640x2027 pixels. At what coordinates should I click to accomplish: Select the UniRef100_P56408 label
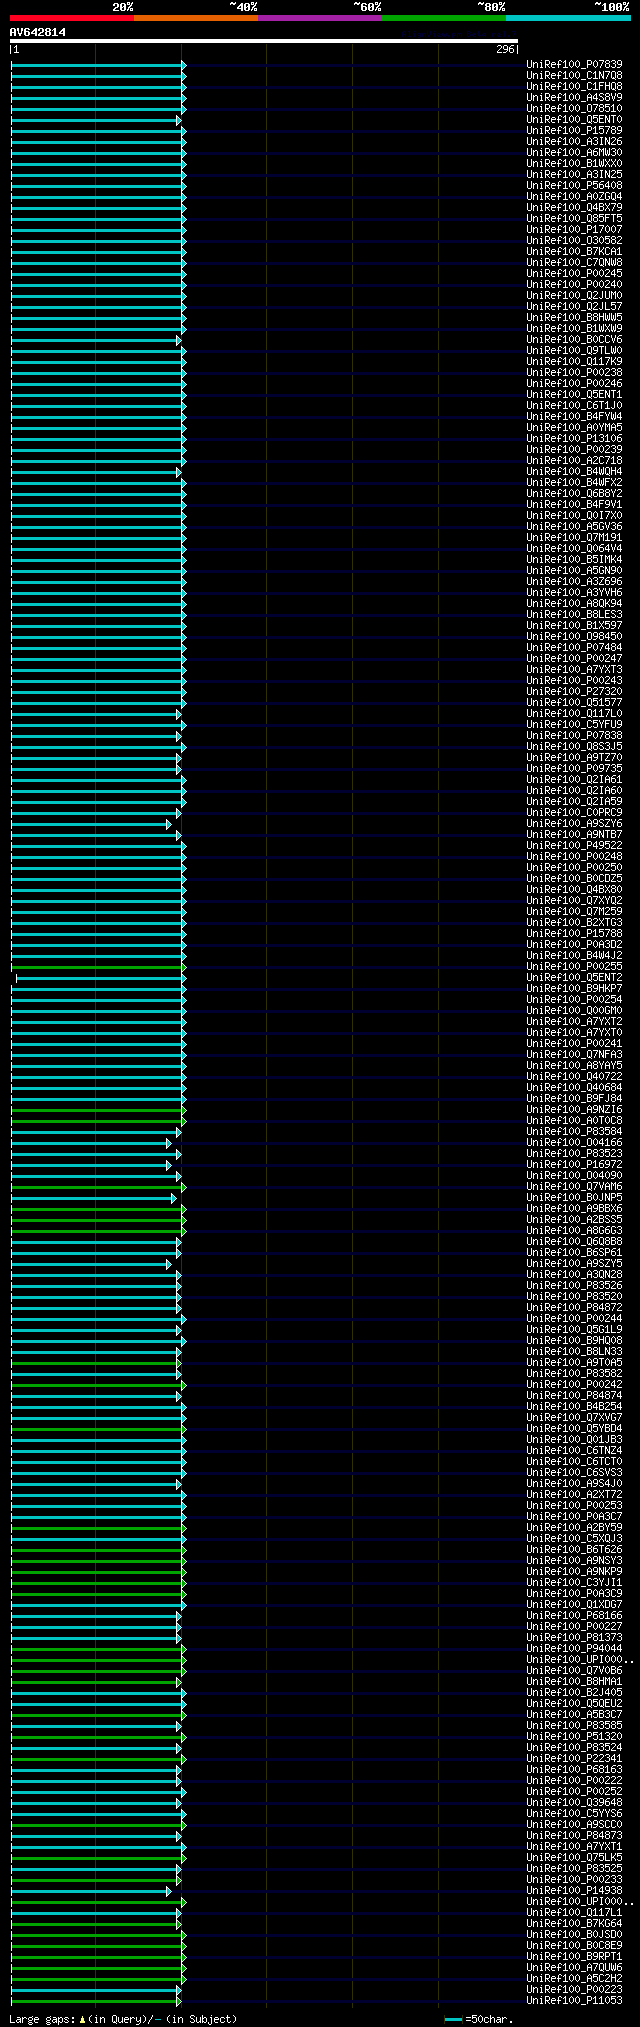[x=574, y=185]
